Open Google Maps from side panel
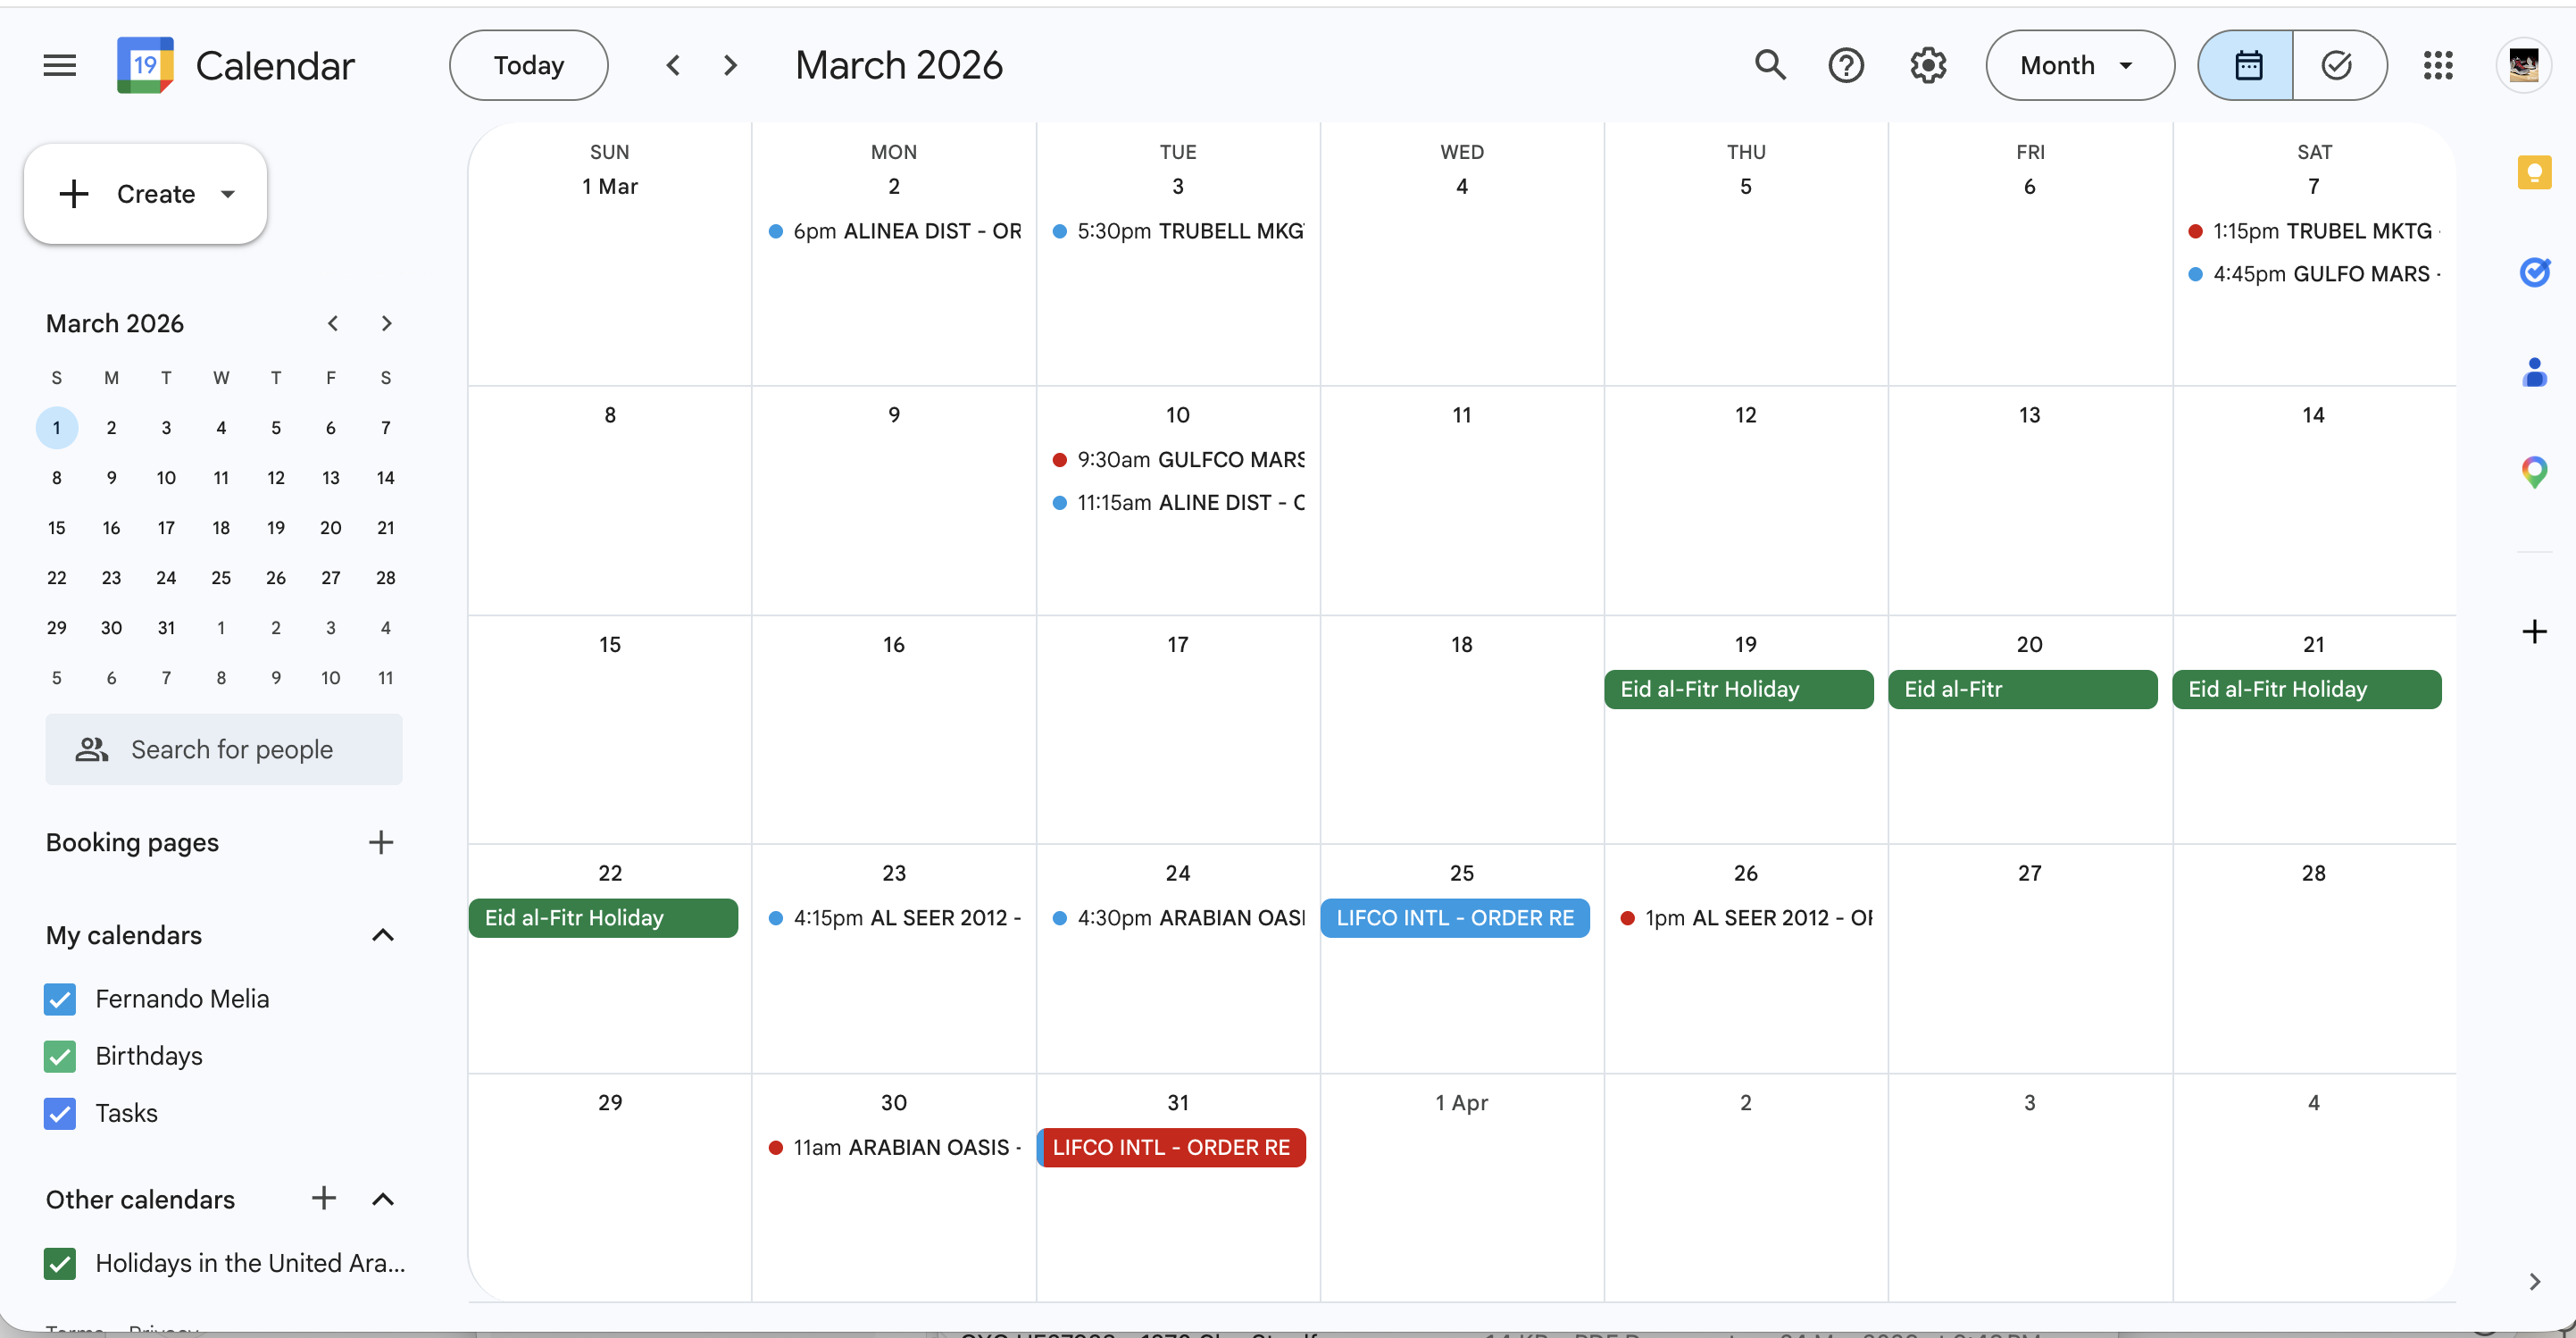Viewport: 2576px width, 1338px height. (x=2534, y=471)
